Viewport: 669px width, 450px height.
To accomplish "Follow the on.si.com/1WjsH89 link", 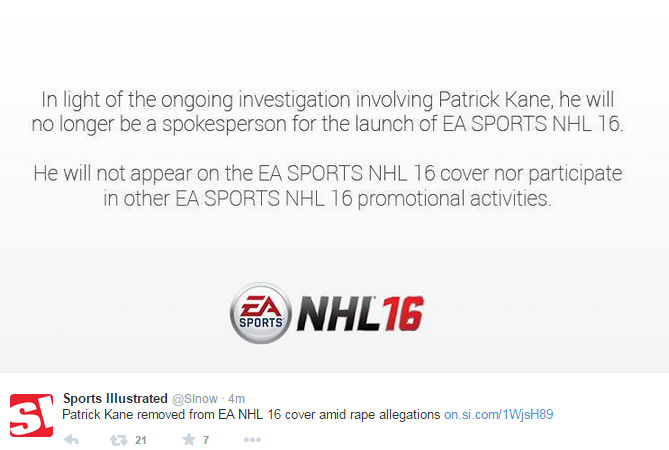I will (x=499, y=415).
